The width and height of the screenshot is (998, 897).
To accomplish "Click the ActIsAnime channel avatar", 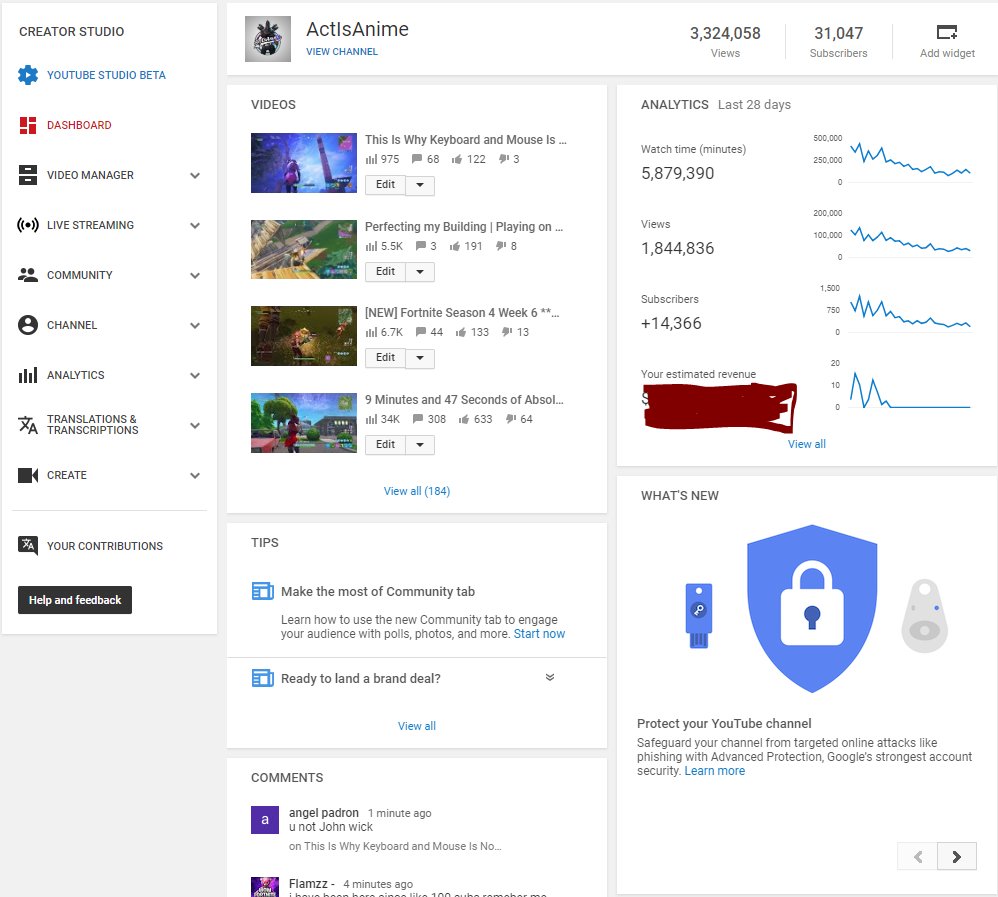I will point(268,39).
